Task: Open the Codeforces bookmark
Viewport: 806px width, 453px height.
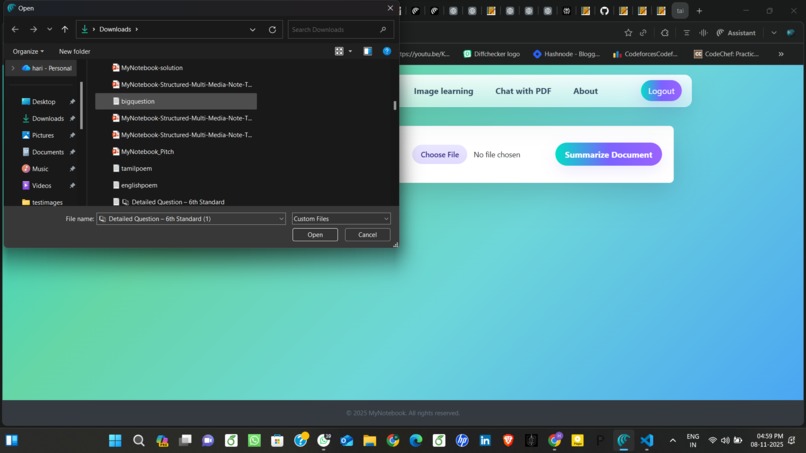Action: (x=645, y=54)
